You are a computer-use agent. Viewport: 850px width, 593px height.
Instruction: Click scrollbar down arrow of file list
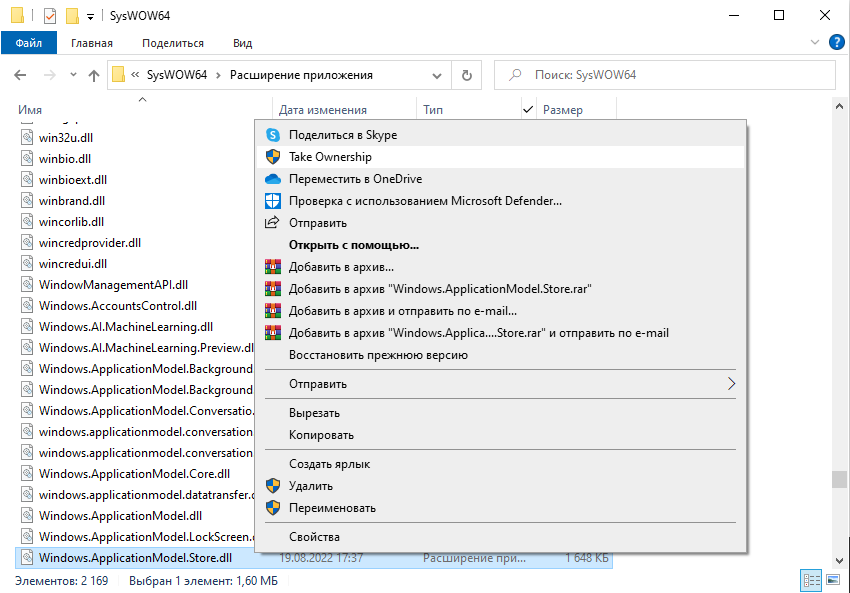[x=839, y=561]
